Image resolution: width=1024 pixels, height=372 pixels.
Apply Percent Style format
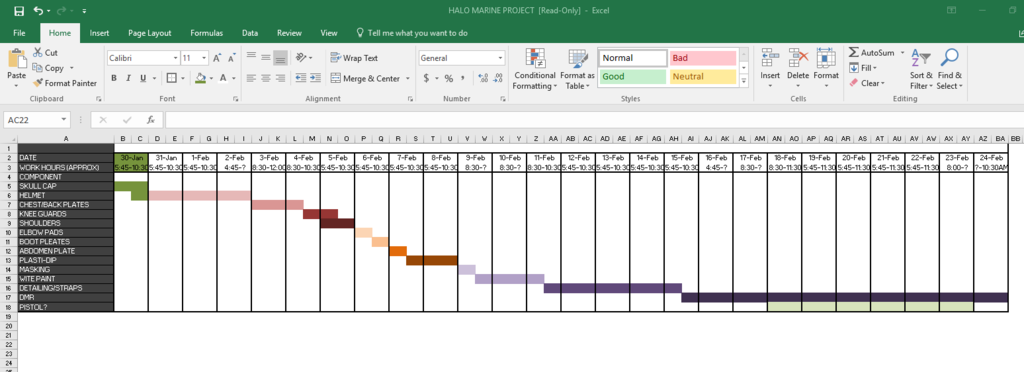click(x=449, y=78)
